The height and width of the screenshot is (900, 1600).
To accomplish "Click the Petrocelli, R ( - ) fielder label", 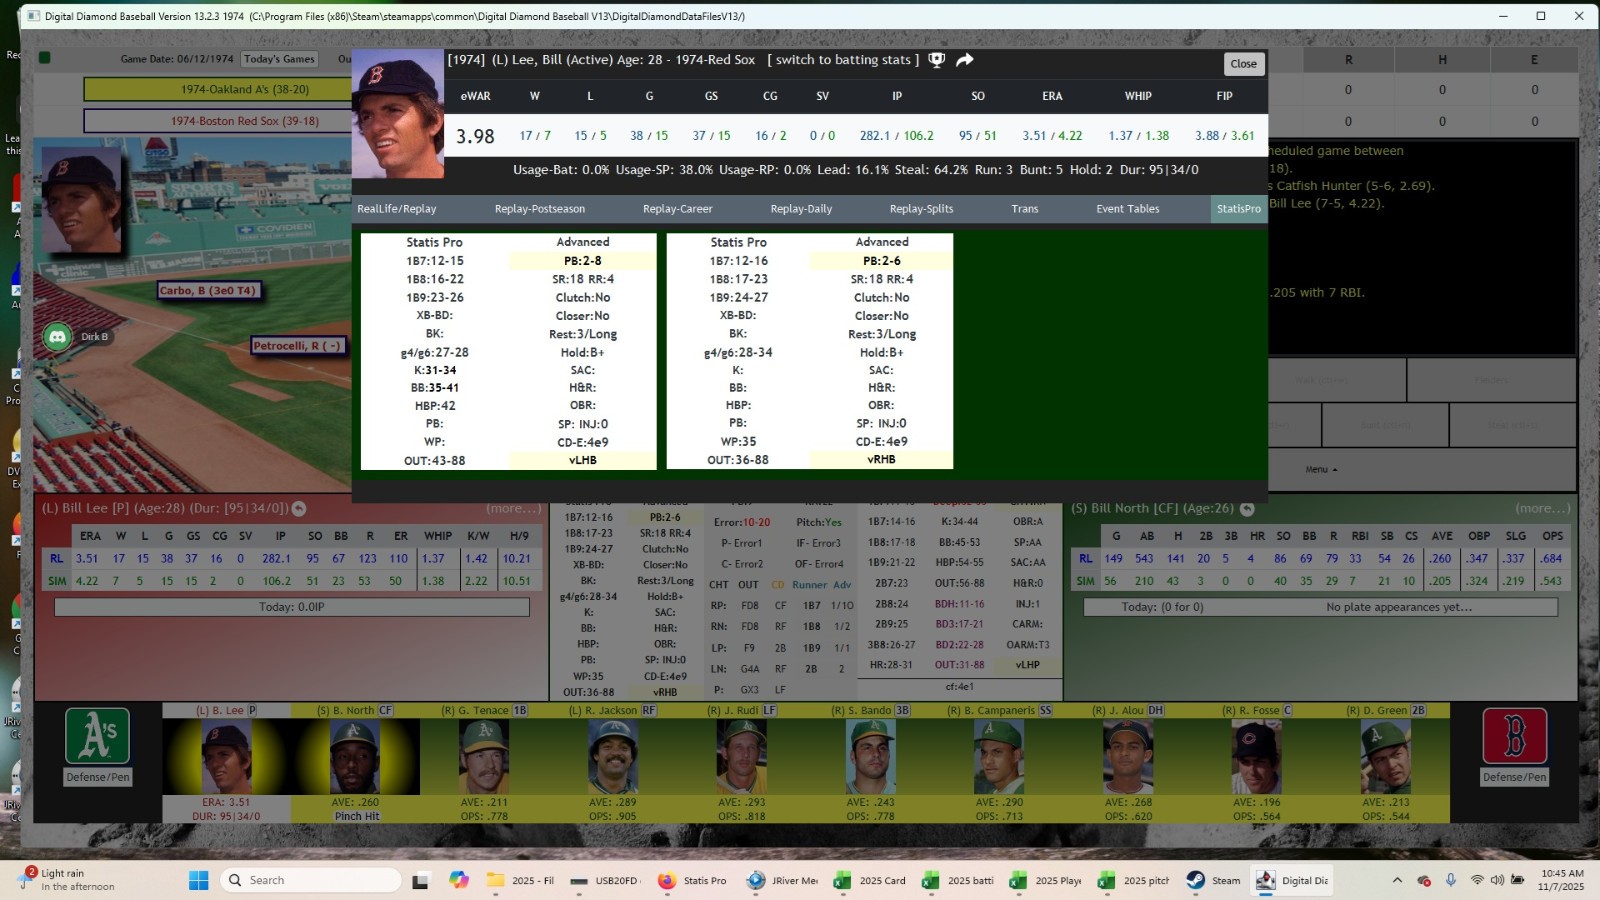I will coord(299,345).
